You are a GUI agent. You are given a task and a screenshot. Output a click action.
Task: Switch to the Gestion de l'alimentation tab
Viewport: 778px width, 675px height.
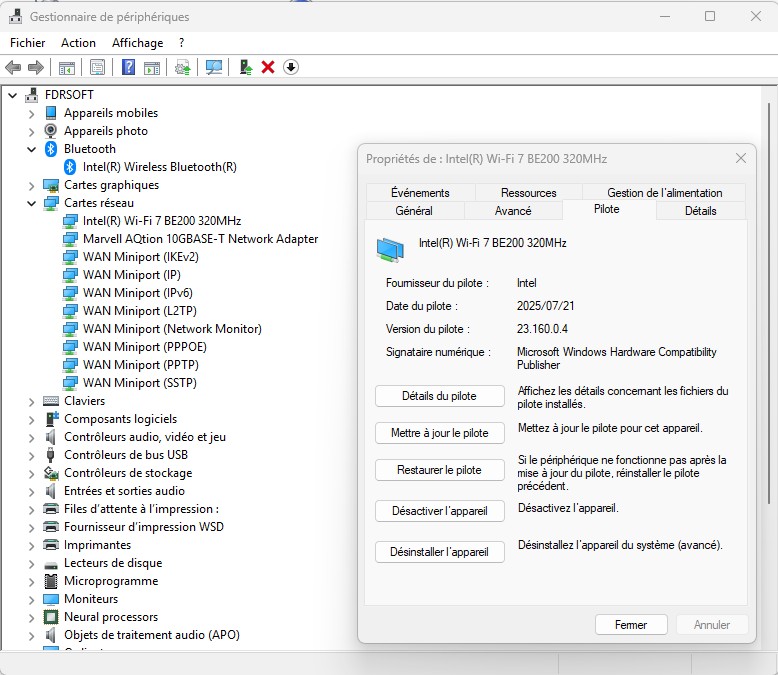664,193
